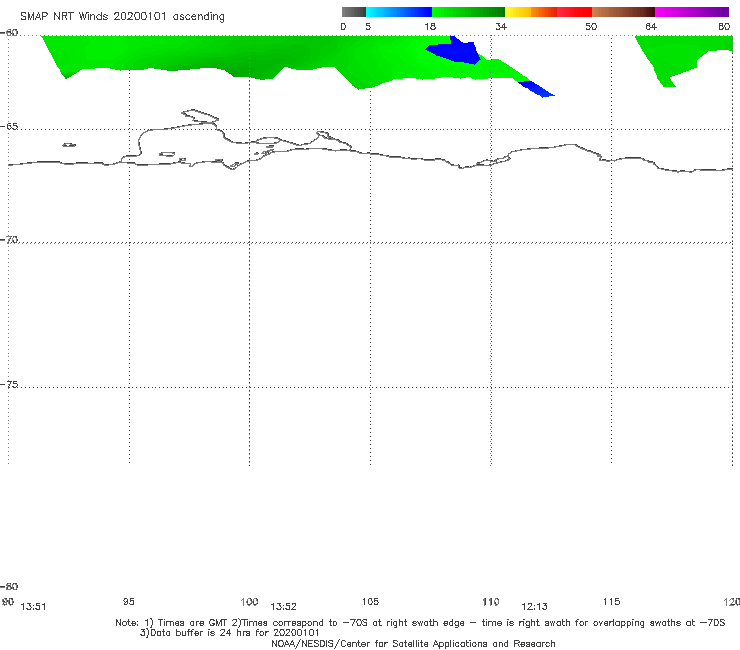Click the large blue wind patch near 108E
The image size is (740, 650).
(455, 52)
